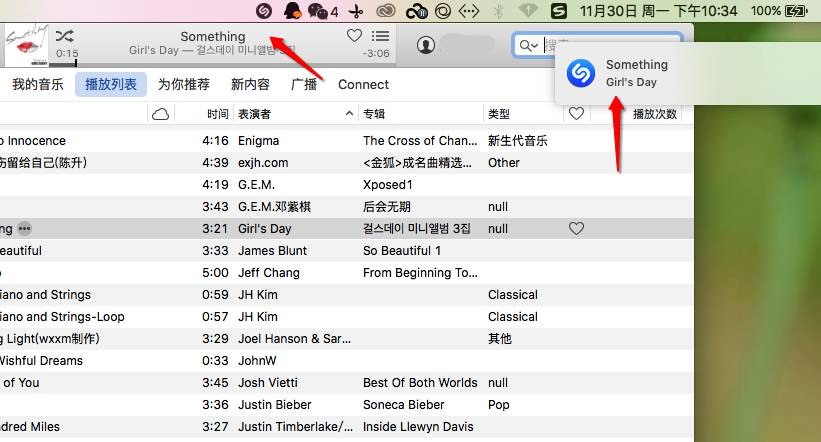The width and height of the screenshot is (821, 442).
Task: Open Bluetooth menu bar icon
Action: pyautogui.click(x=498, y=10)
